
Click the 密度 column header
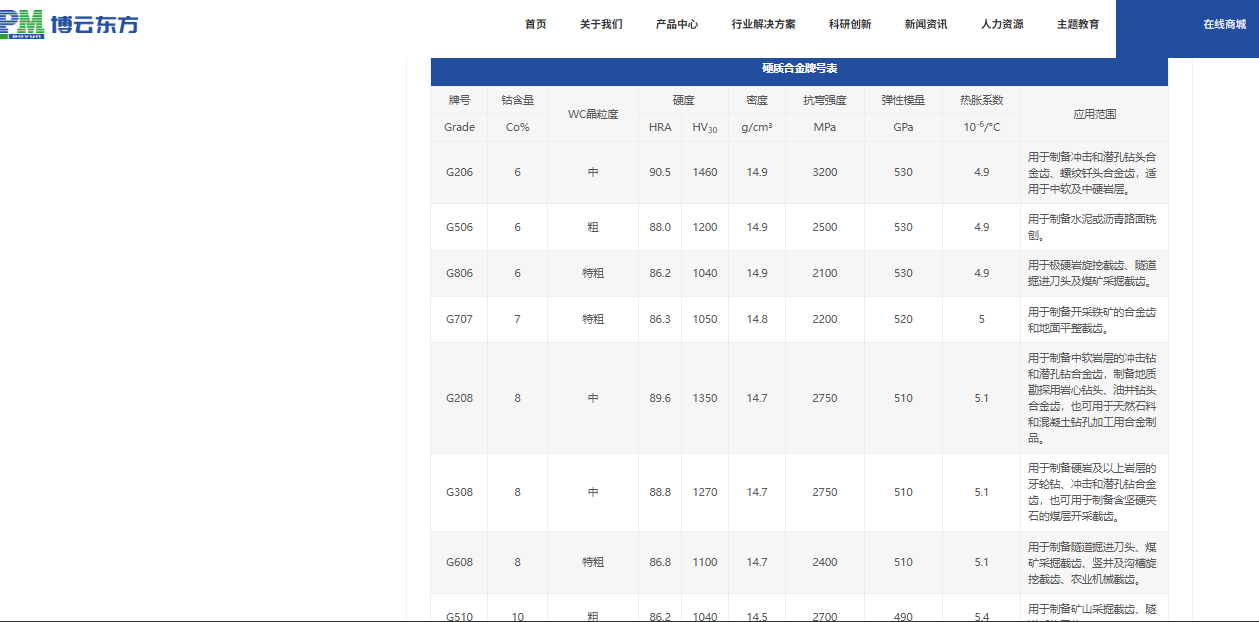pyautogui.click(x=757, y=100)
